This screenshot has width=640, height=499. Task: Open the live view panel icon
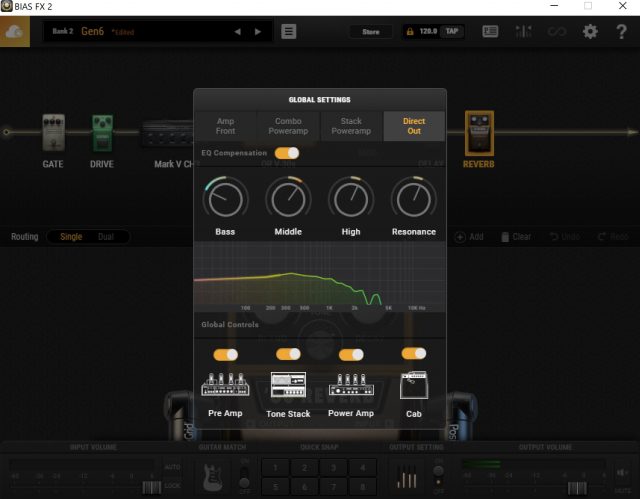point(490,31)
